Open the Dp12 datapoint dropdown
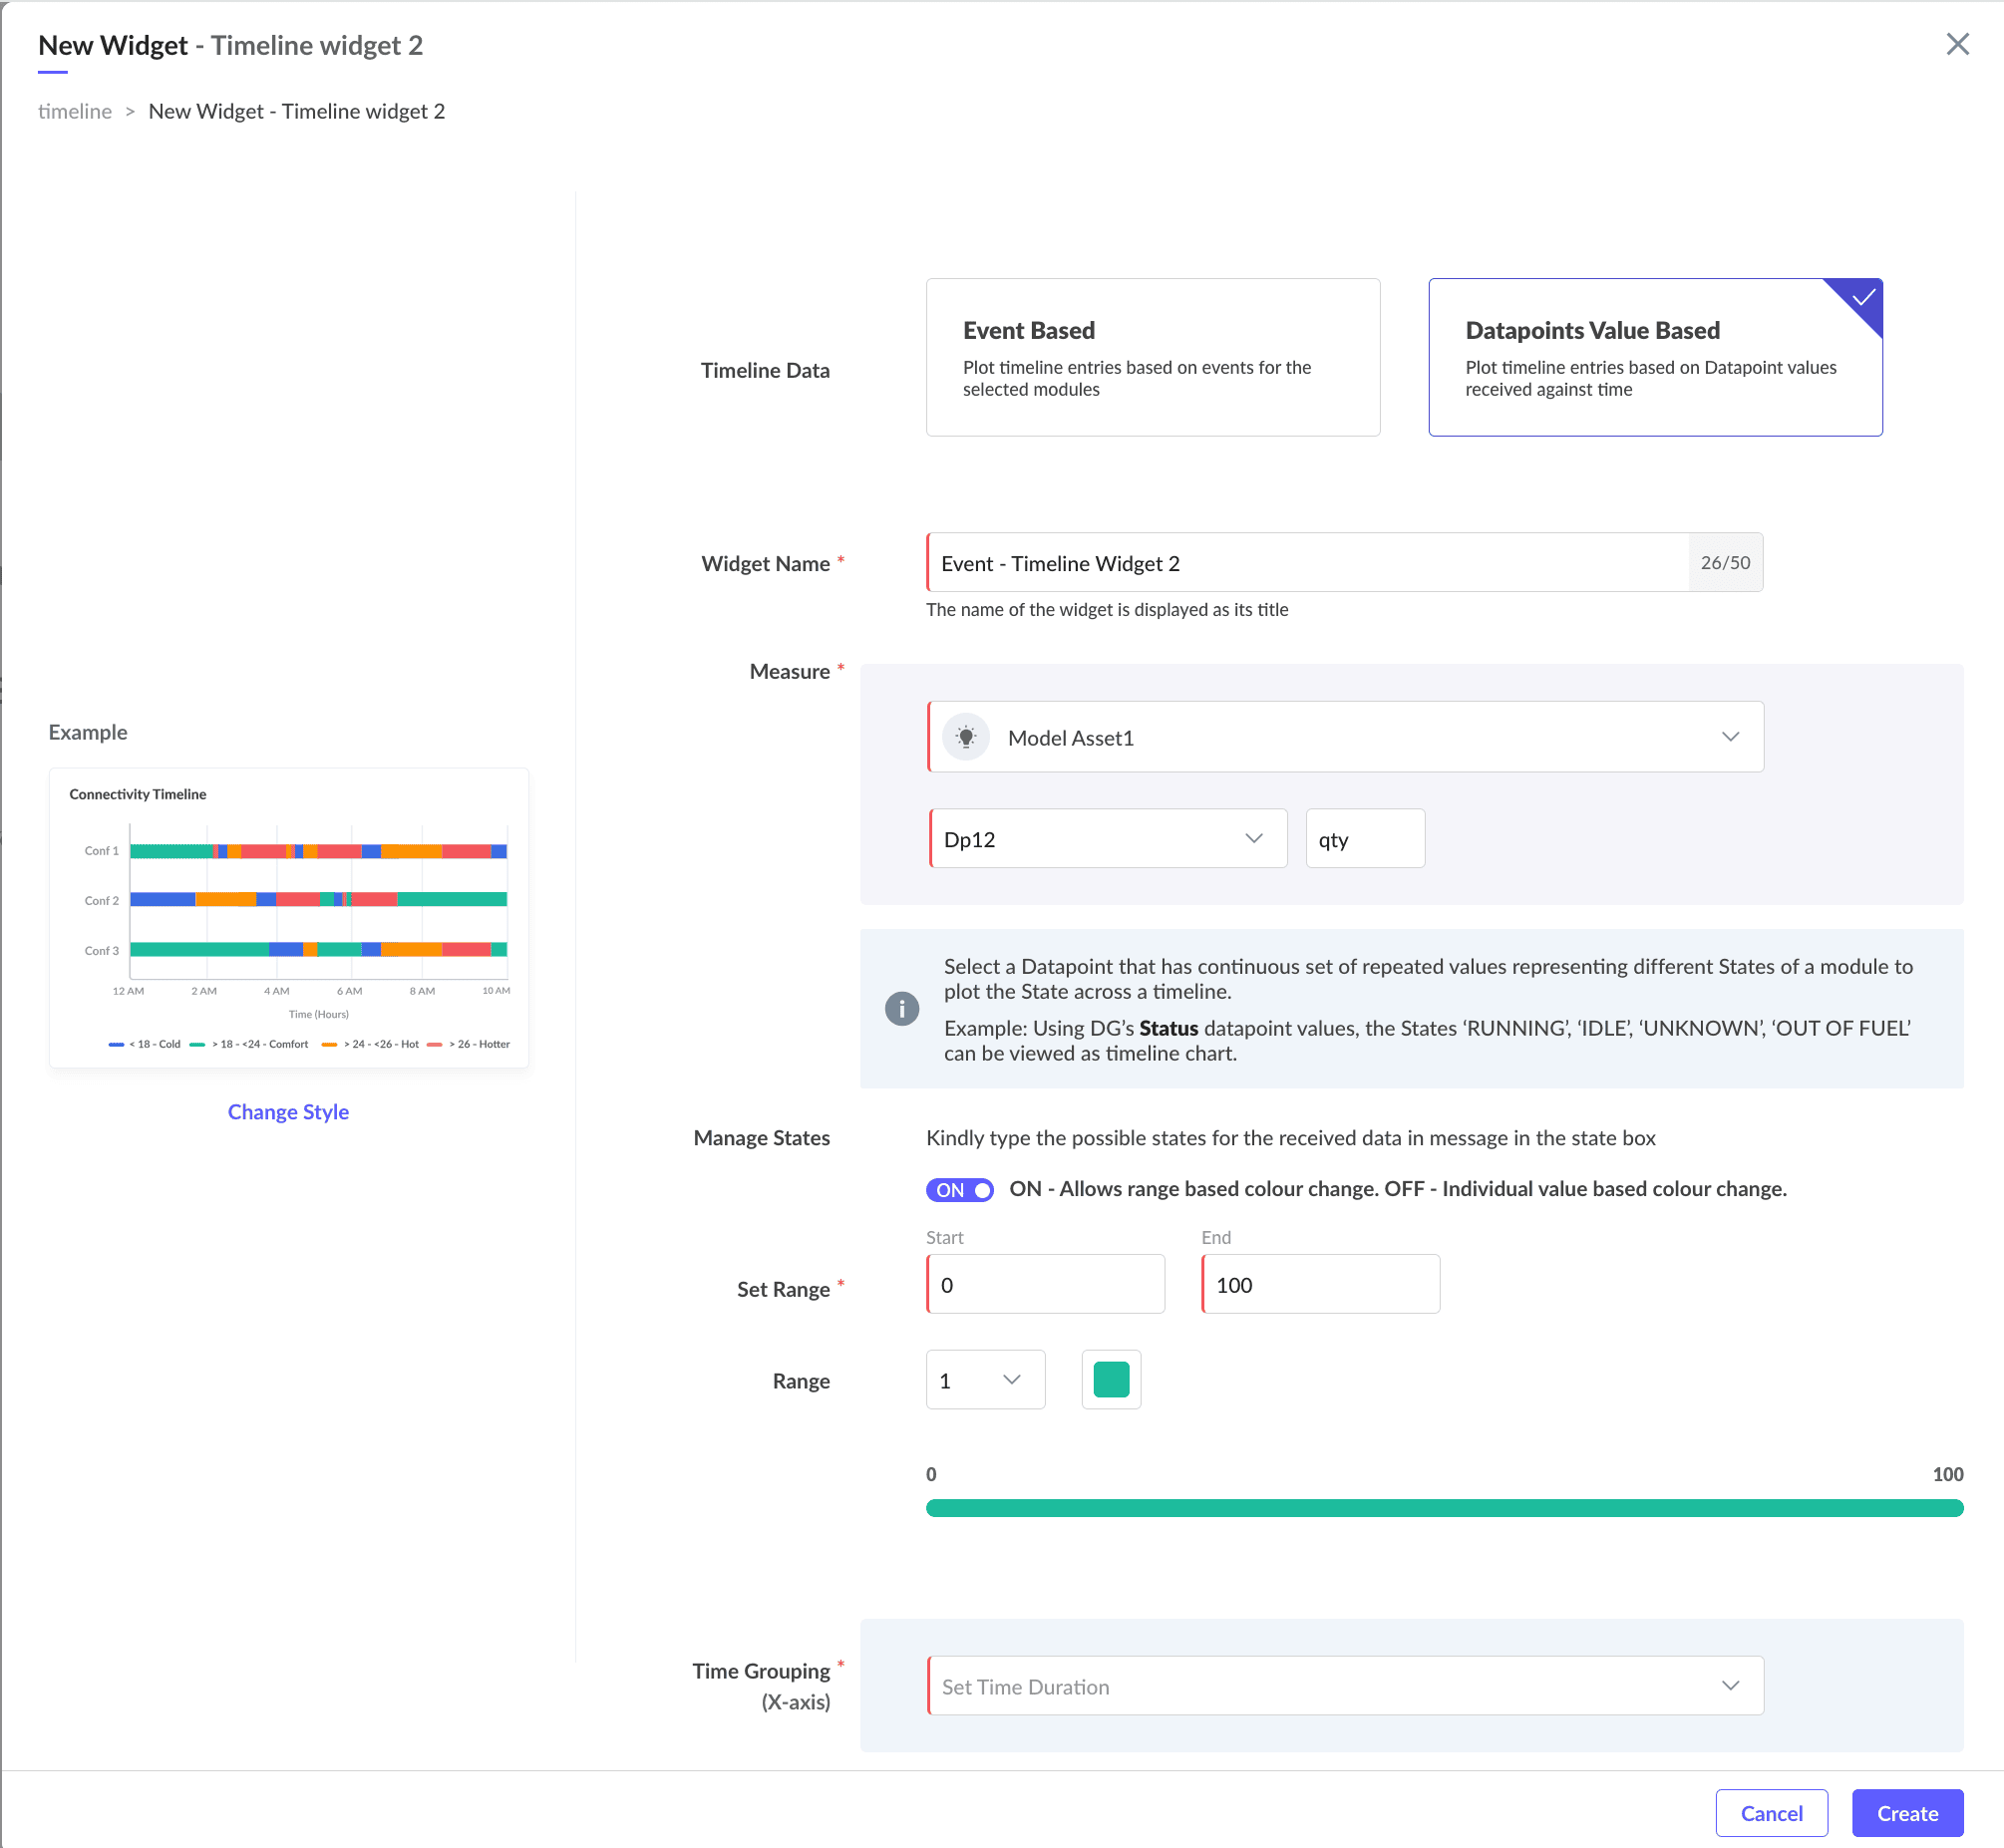The width and height of the screenshot is (2004, 1848). pyautogui.click(x=1253, y=839)
